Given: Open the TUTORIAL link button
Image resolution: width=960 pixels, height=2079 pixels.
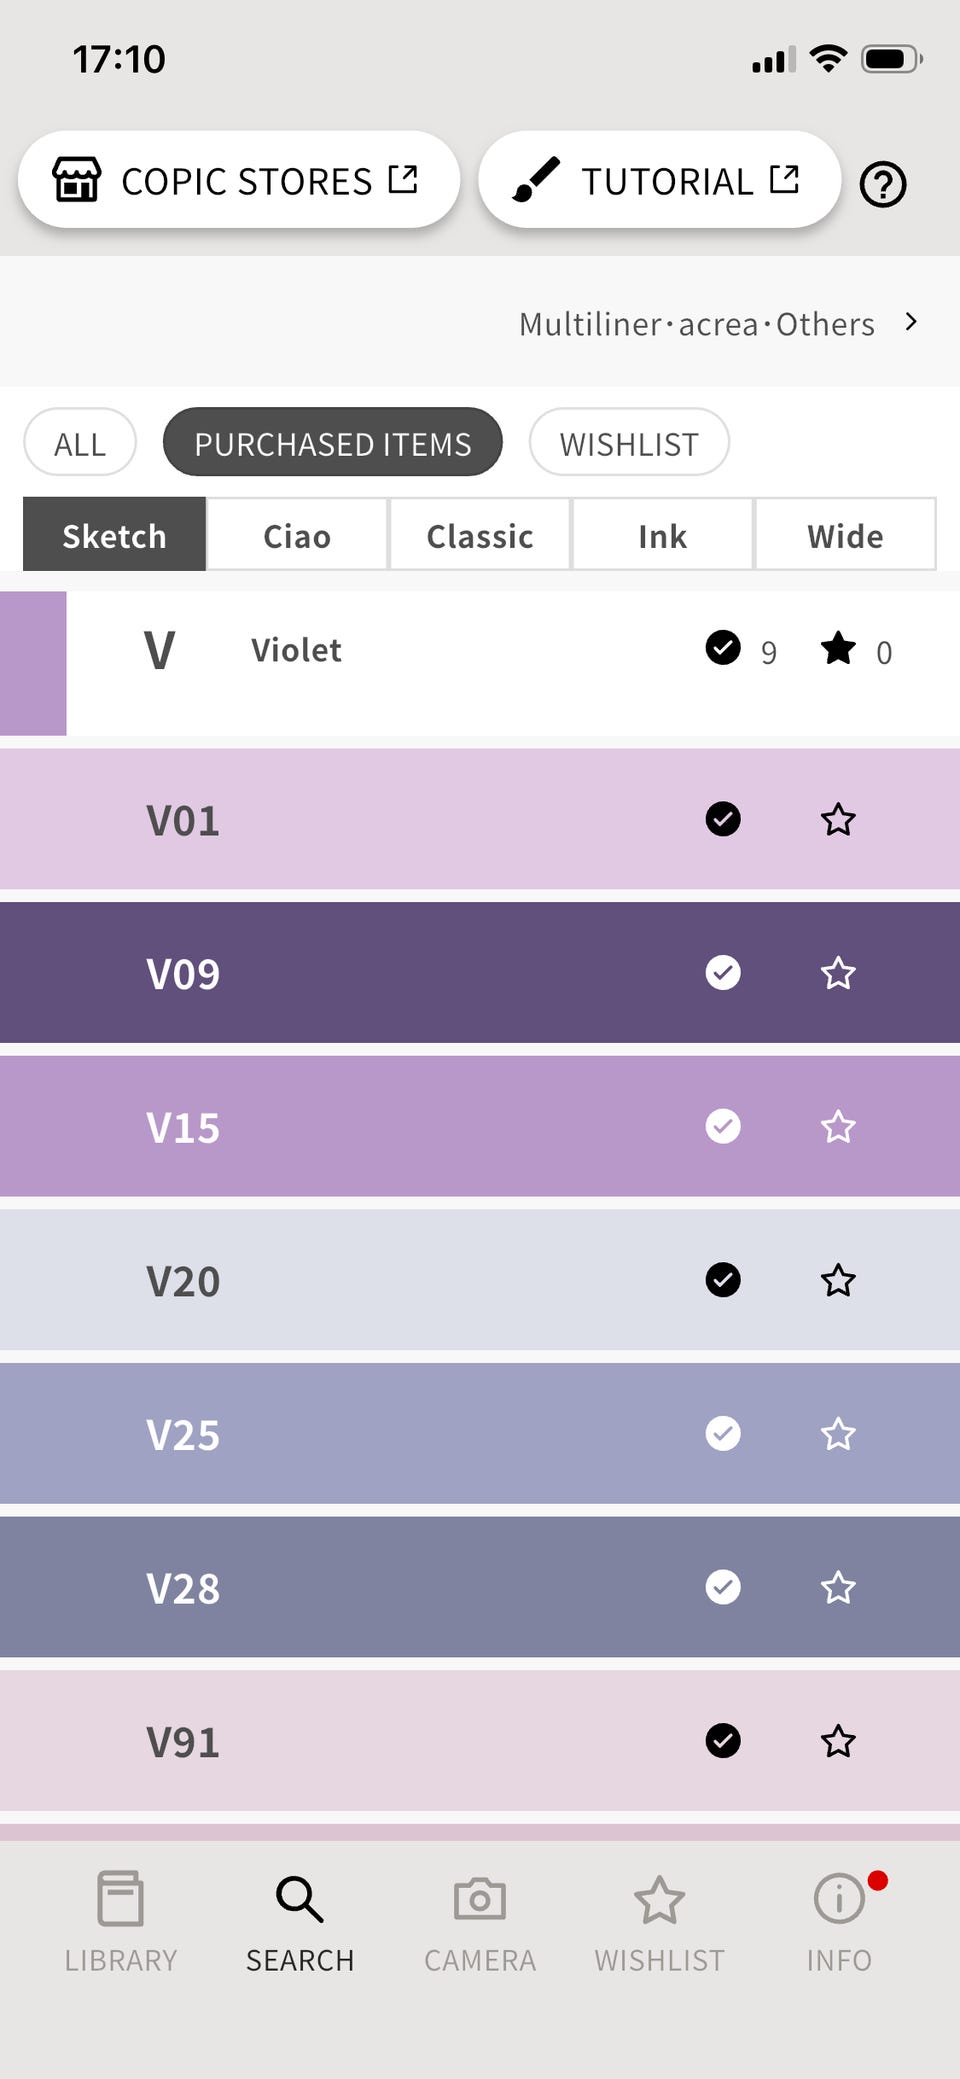Looking at the screenshot, I should (x=659, y=181).
